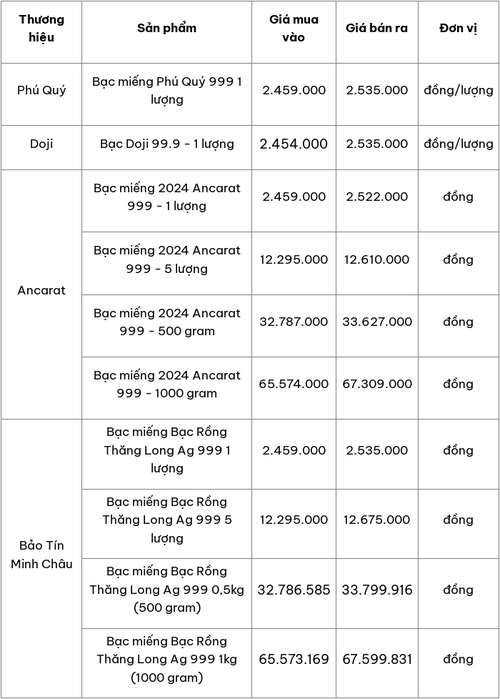This screenshot has height=699, width=500.
Task: Select the Sản phẩm column header
Action: [x=167, y=28]
